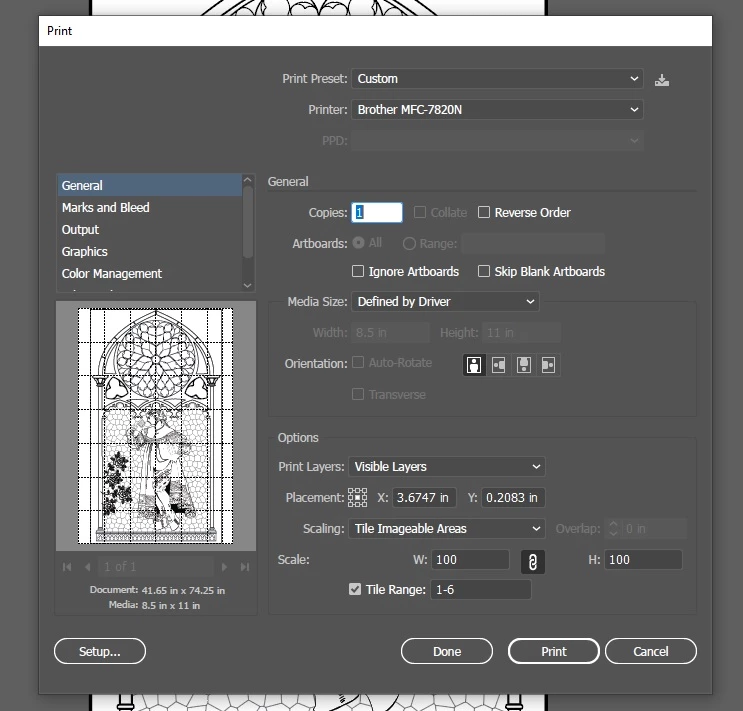Go to previous preview page
This screenshot has height=711, width=743.
click(x=87, y=567)
